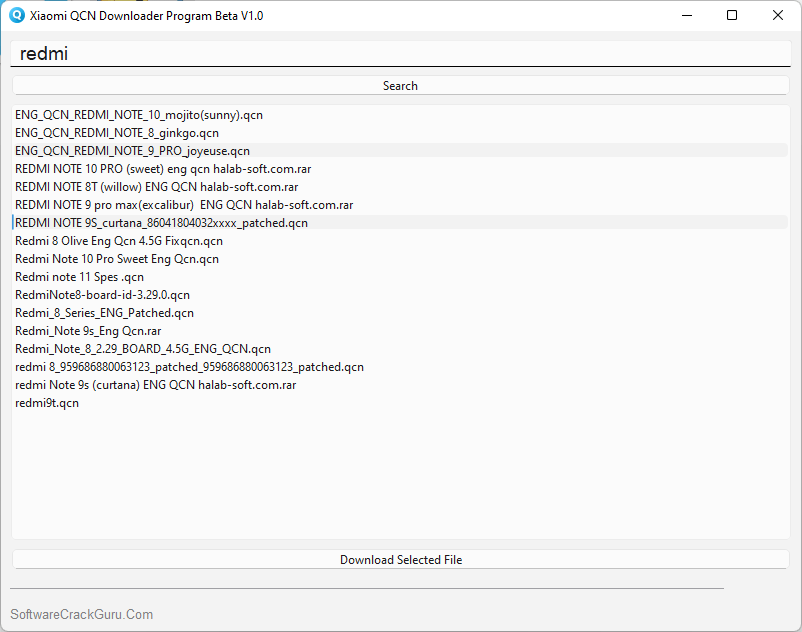Choose the Redmi note 11 Spes file
This screenshot has height=632, width=802.
click(x=78, y=276)
